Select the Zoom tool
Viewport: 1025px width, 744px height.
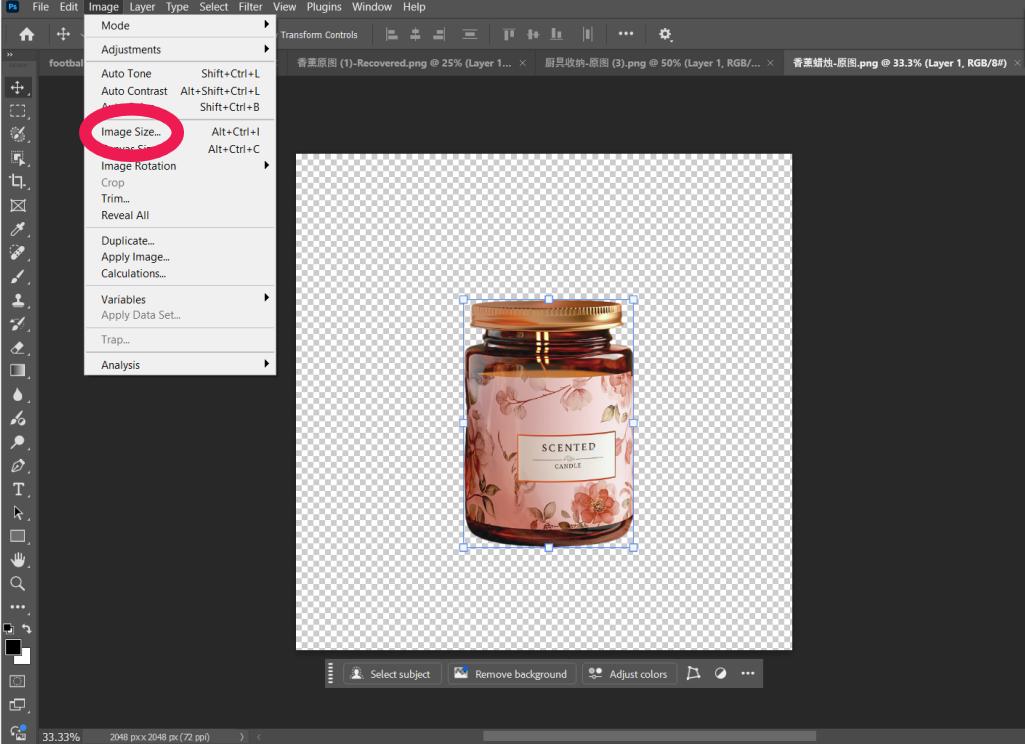pos(18,583)
